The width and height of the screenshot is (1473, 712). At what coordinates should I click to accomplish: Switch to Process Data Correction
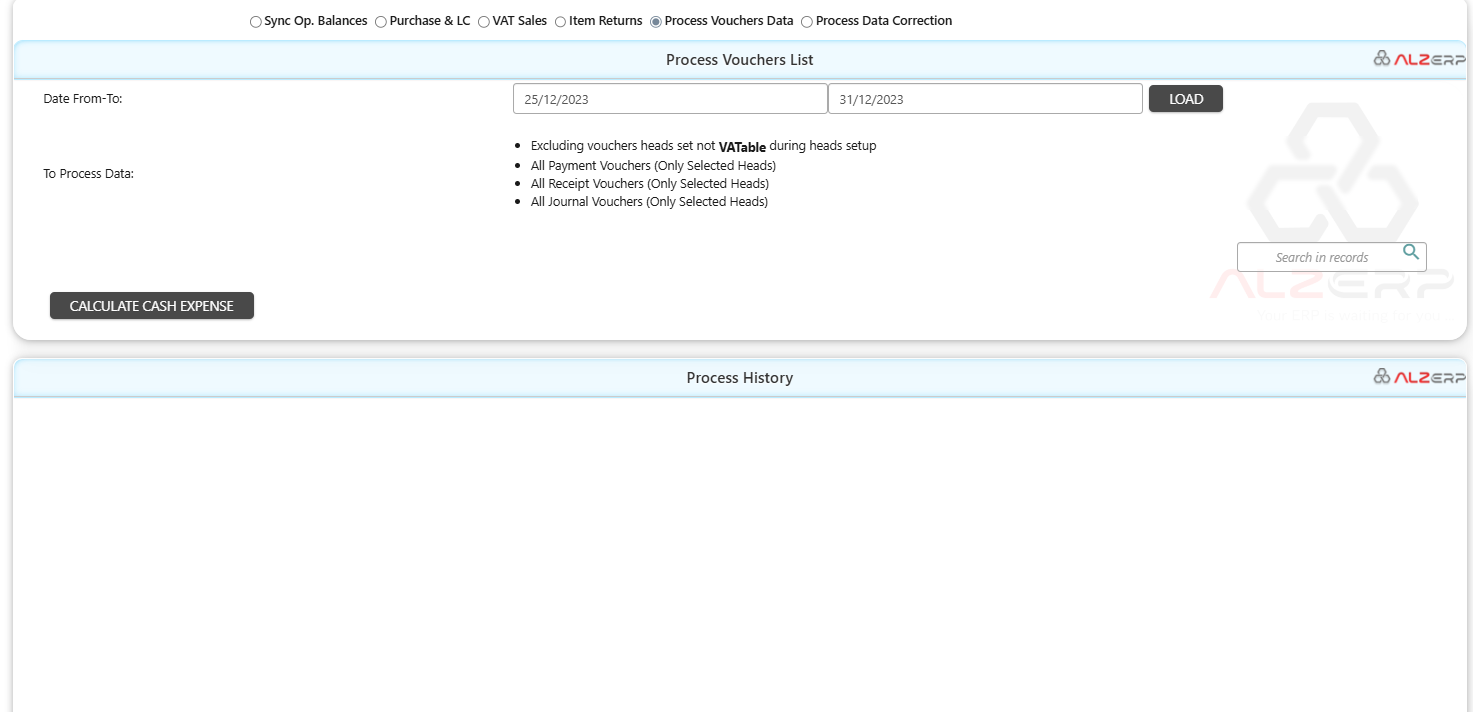click(806, 21)
